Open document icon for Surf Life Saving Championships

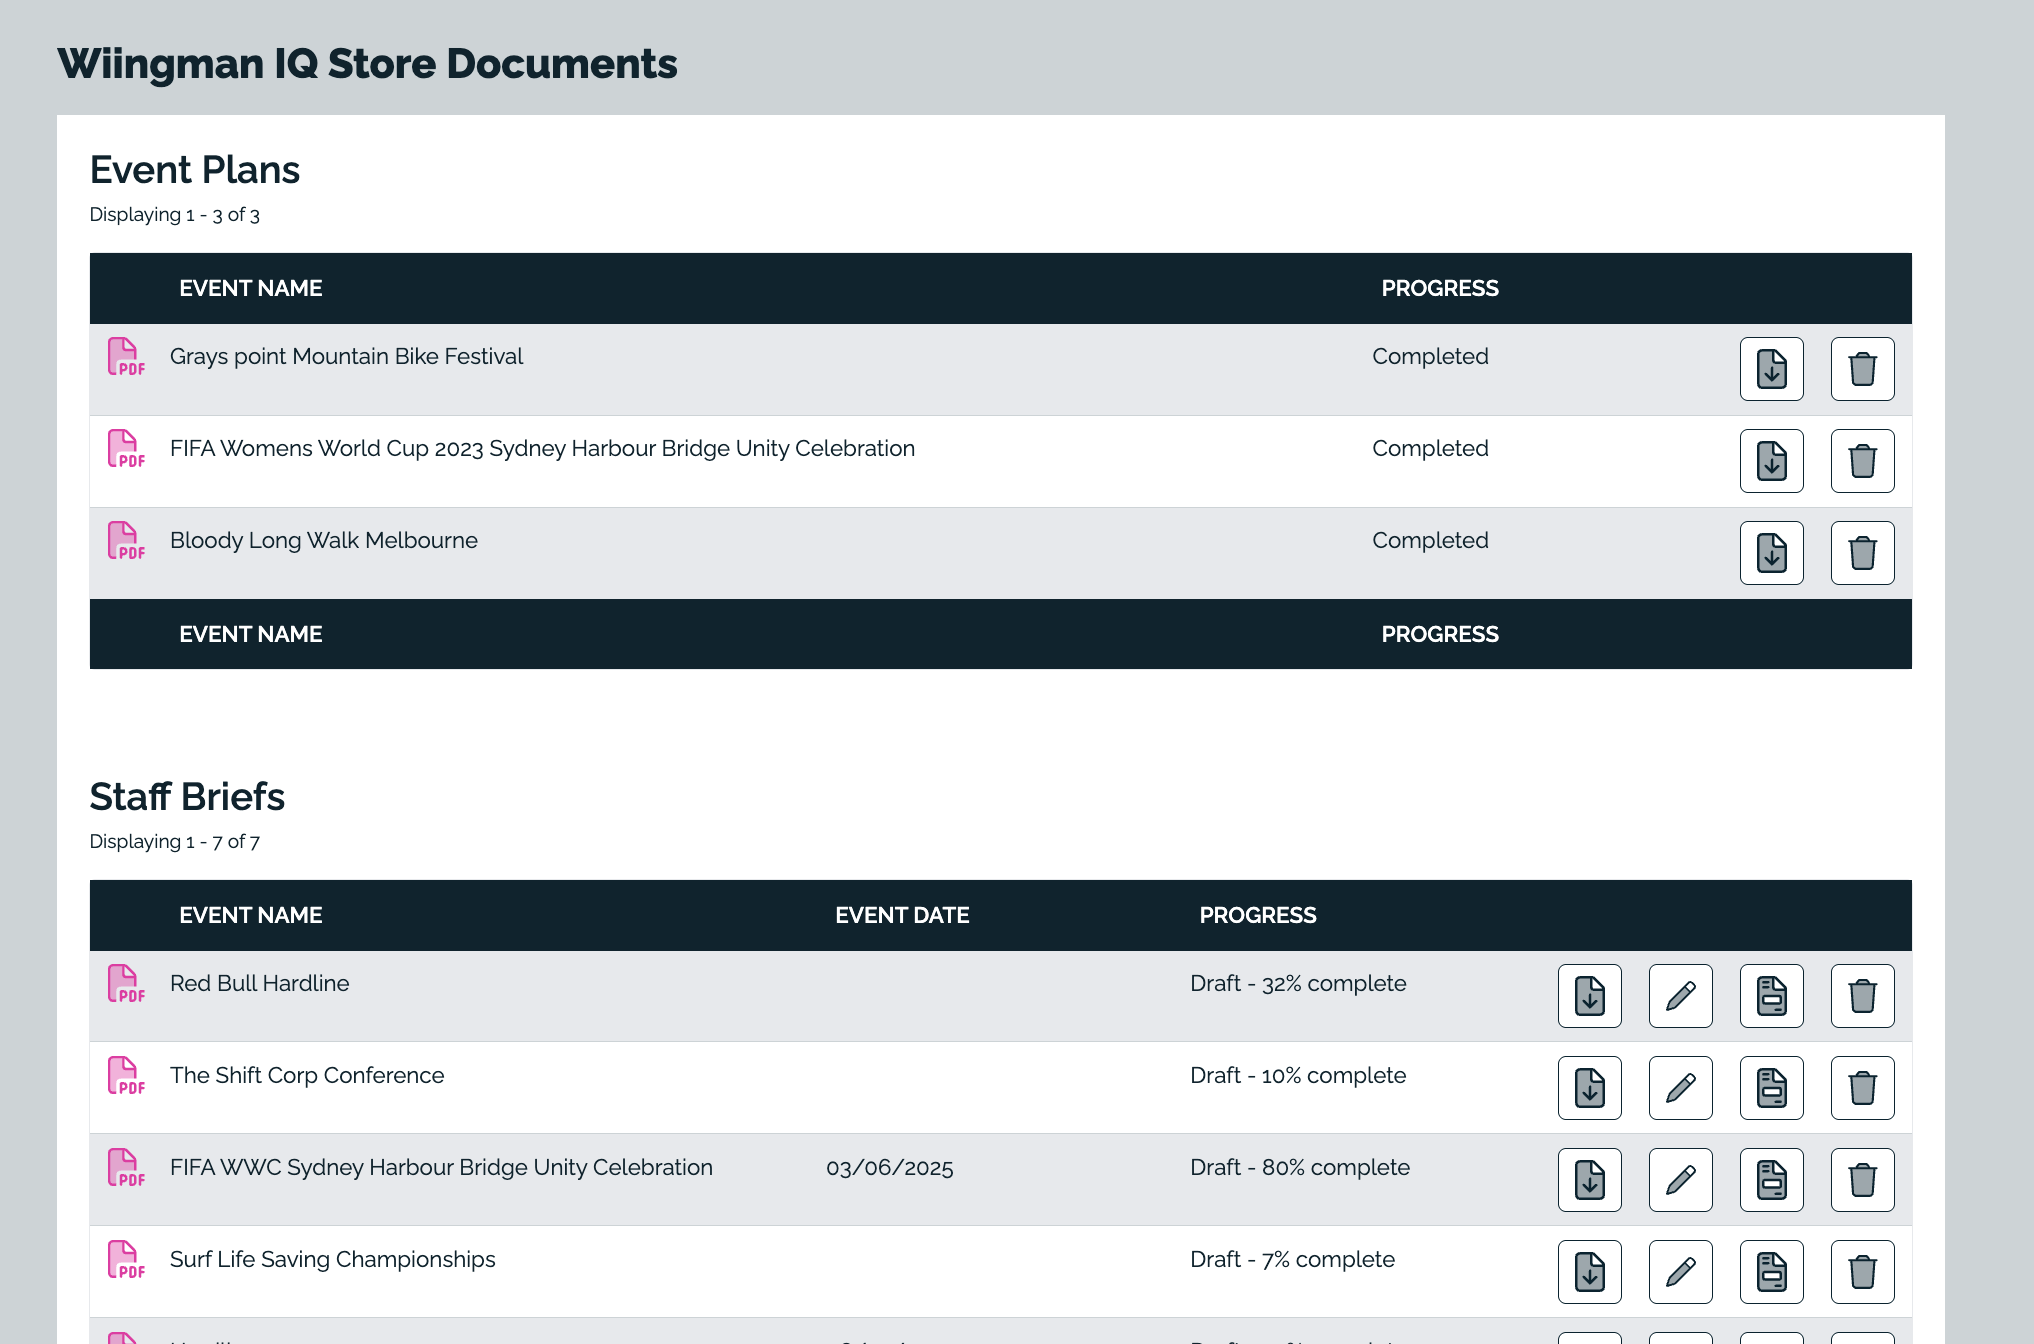[1771, 1272]
